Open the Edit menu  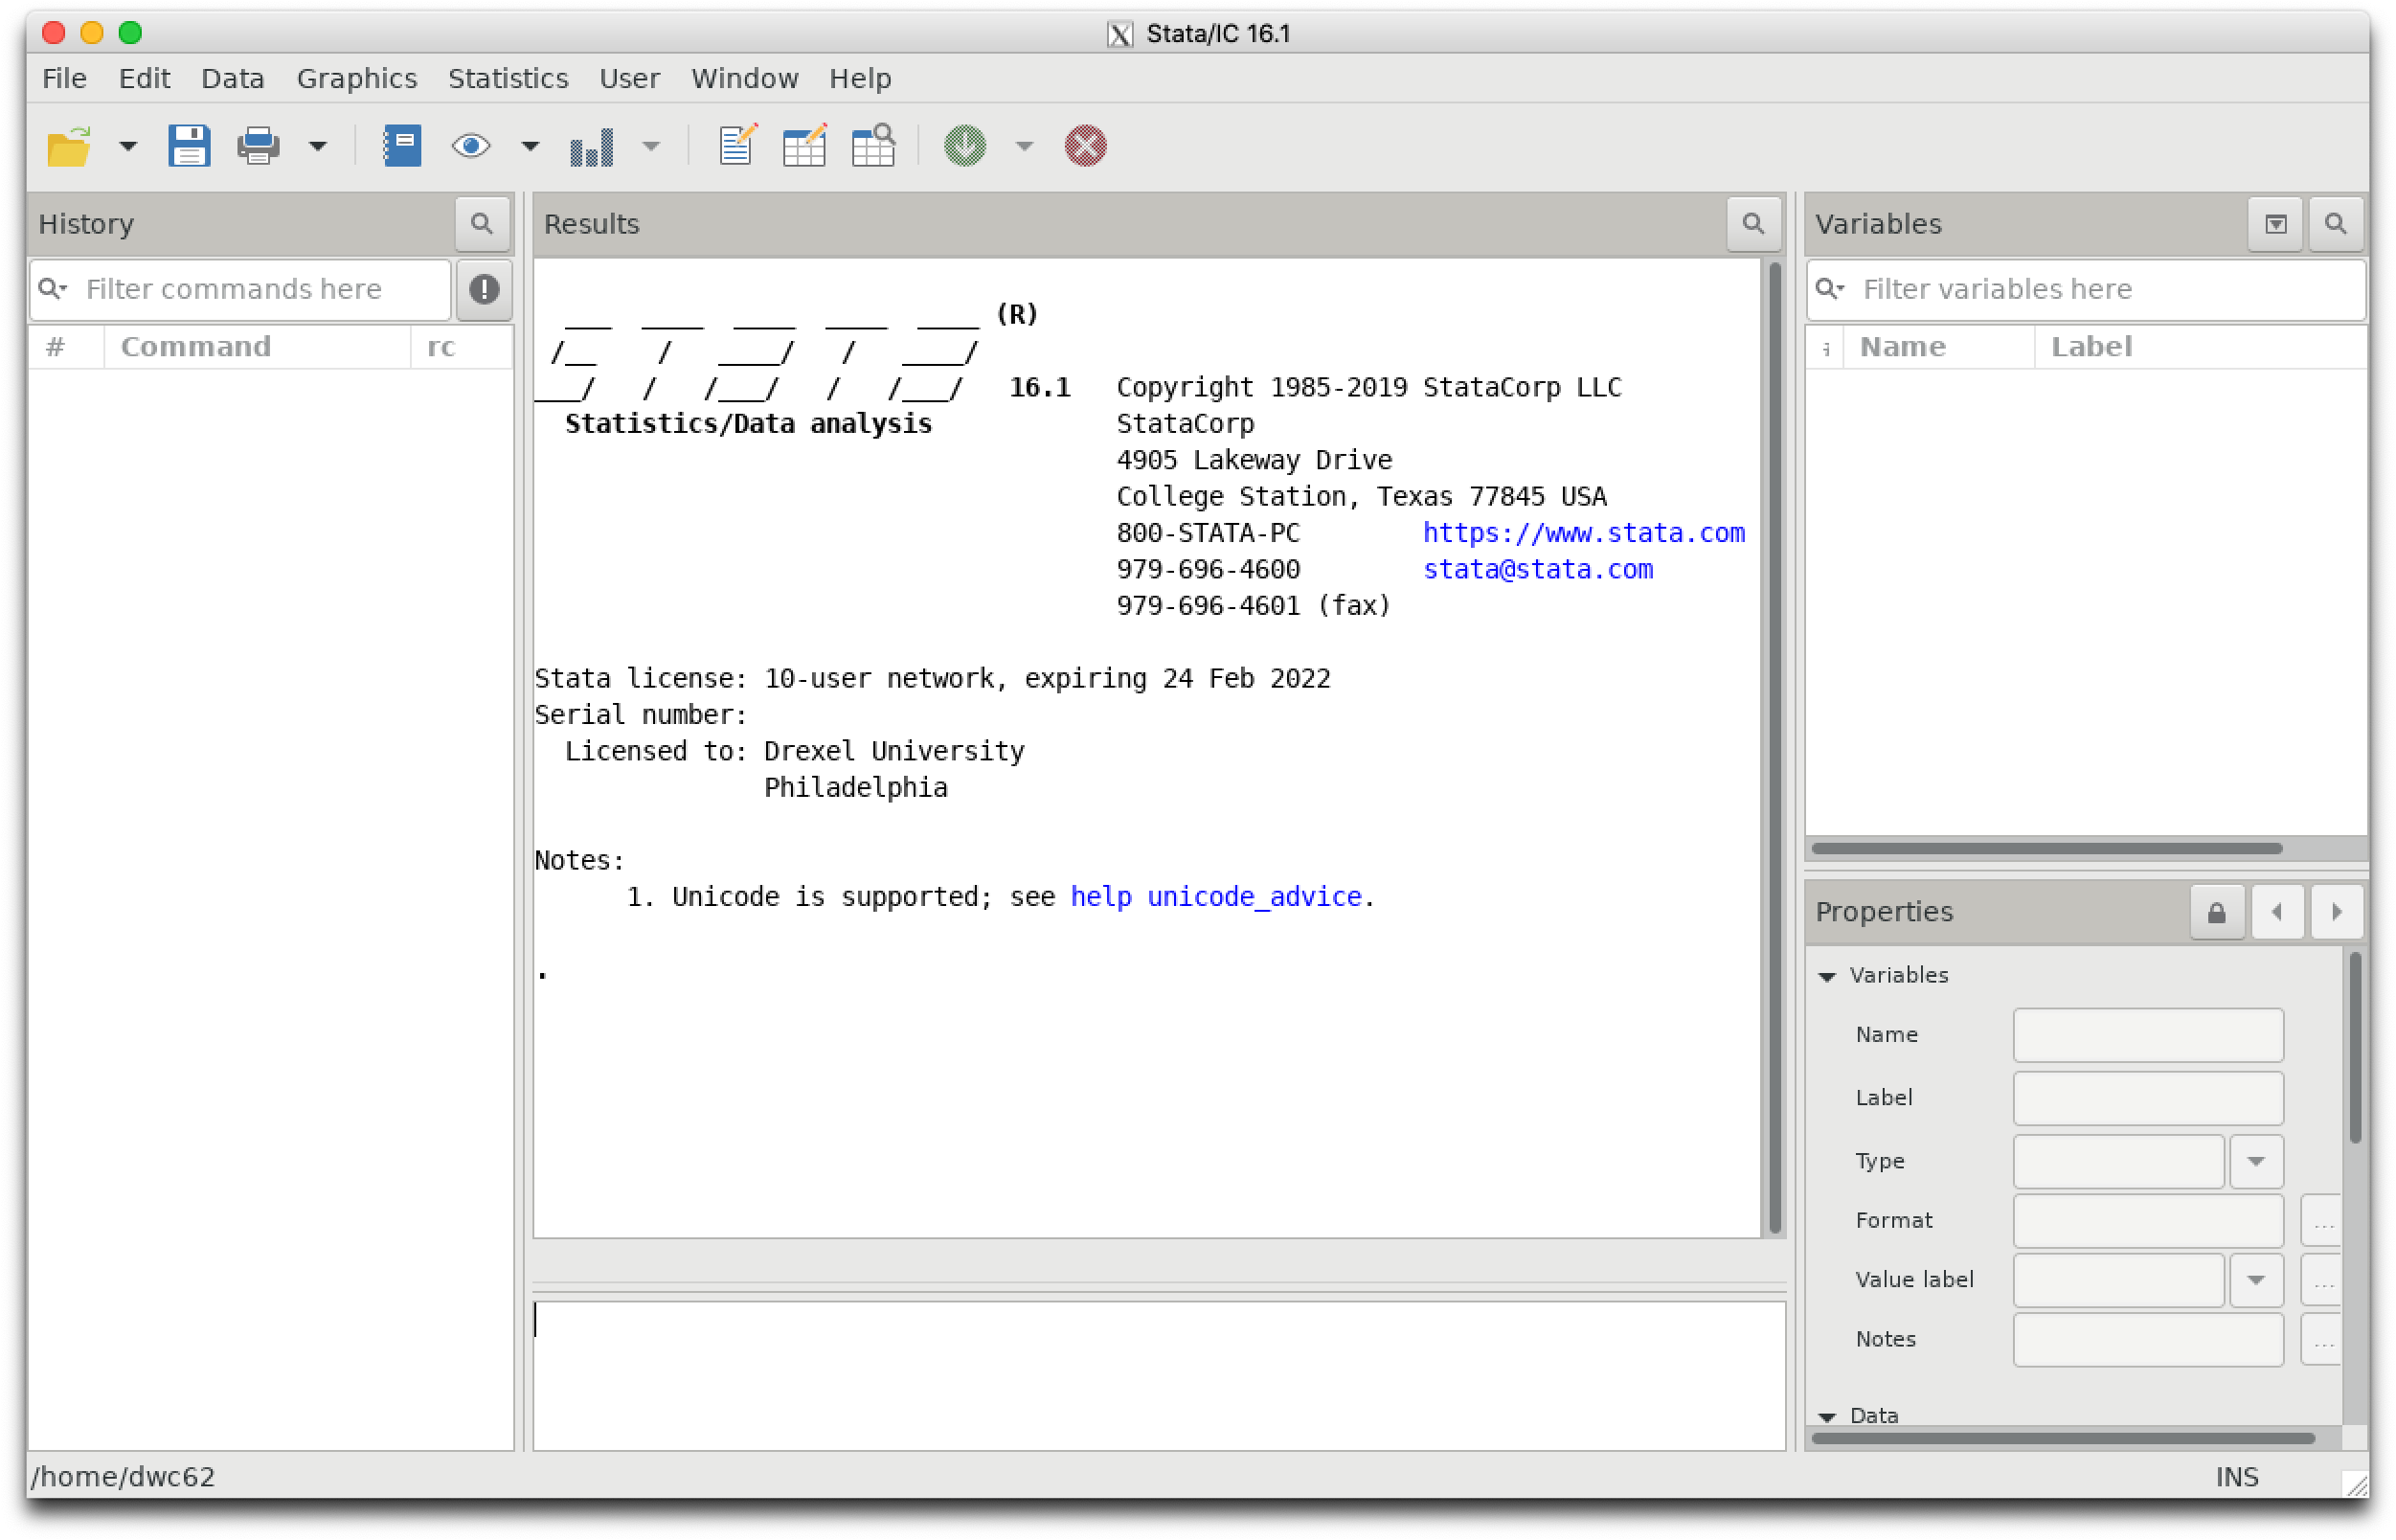(144, 78)
